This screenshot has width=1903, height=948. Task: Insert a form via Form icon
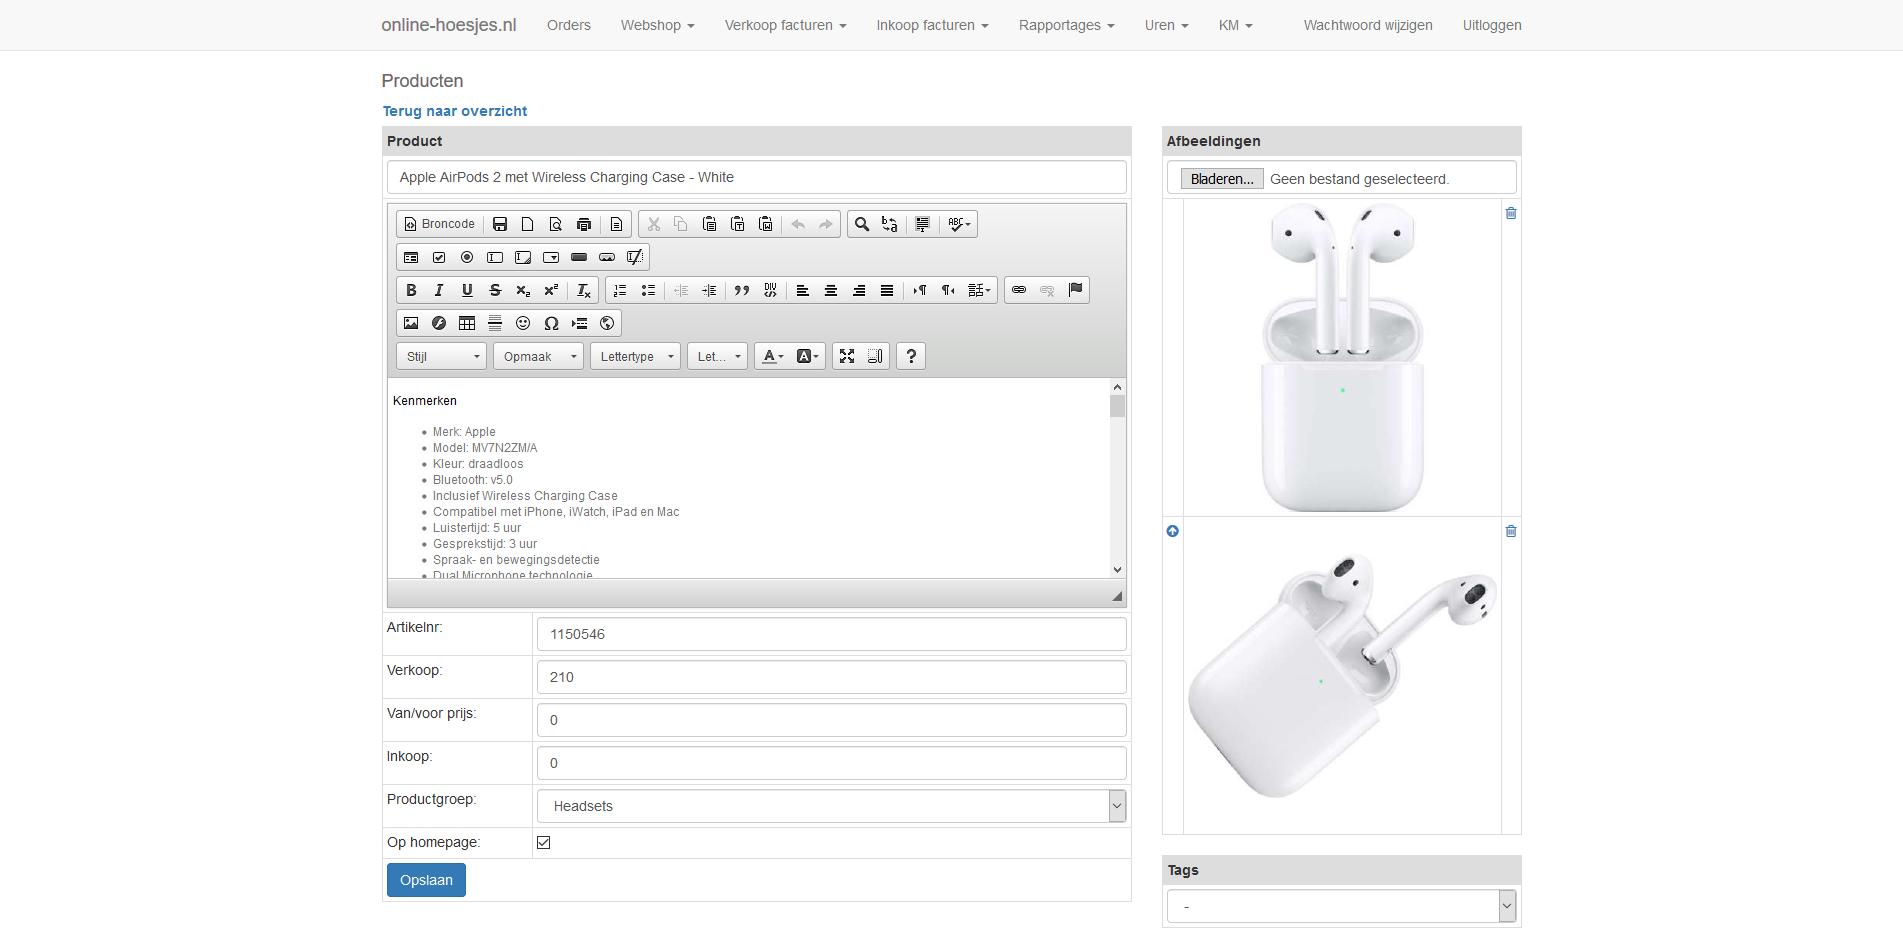click(x=411, y=257)
